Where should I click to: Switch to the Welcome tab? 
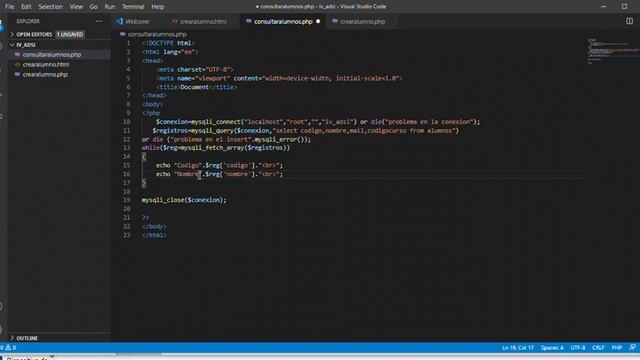click(x=137, y=21)
